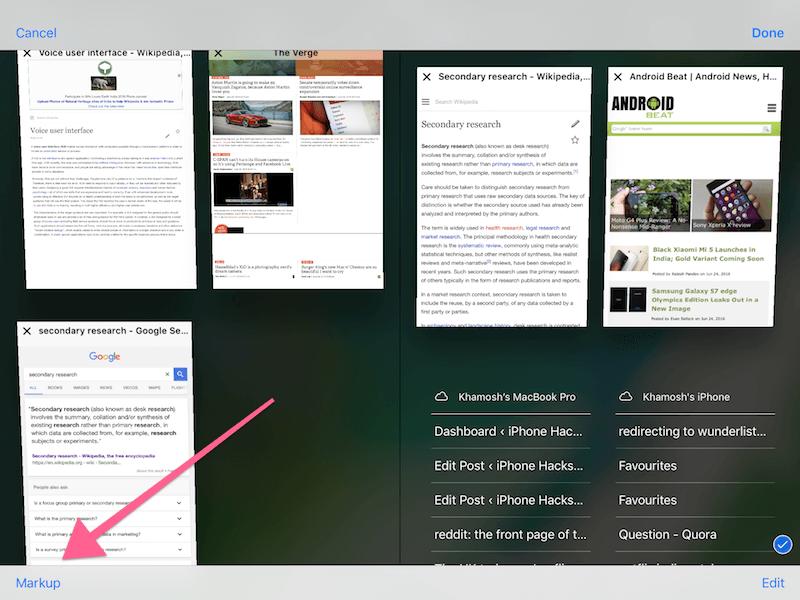Tap the Markup button
This screenshot has height=600, width=800.
(38, 583)
